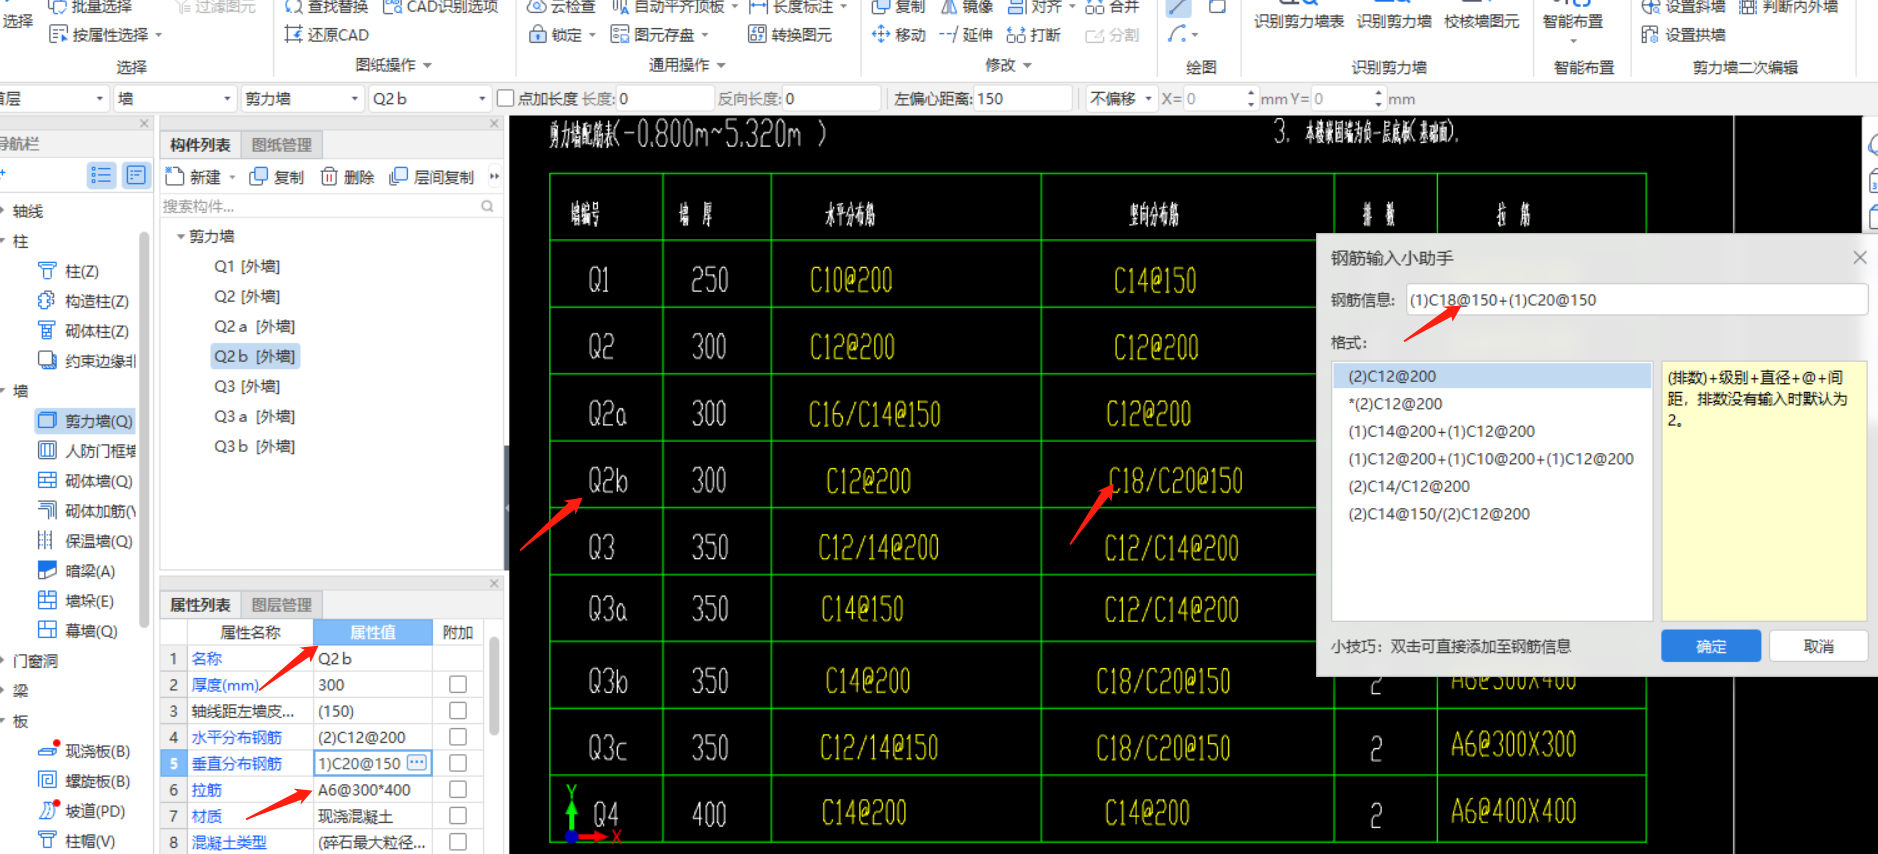Select format (1)C14@200+(1)C12@200 in list

coord(1441,431)
